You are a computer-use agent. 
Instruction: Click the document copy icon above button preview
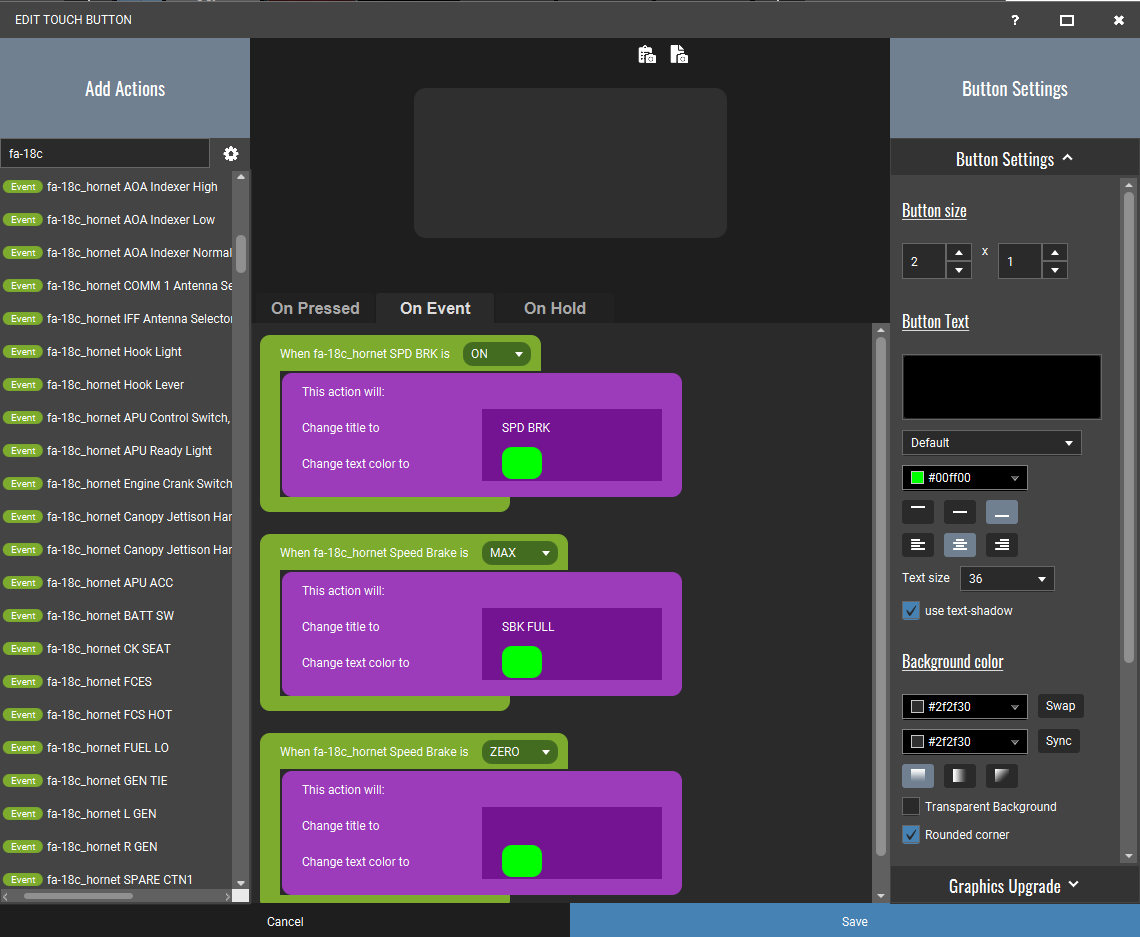point(679,55)
